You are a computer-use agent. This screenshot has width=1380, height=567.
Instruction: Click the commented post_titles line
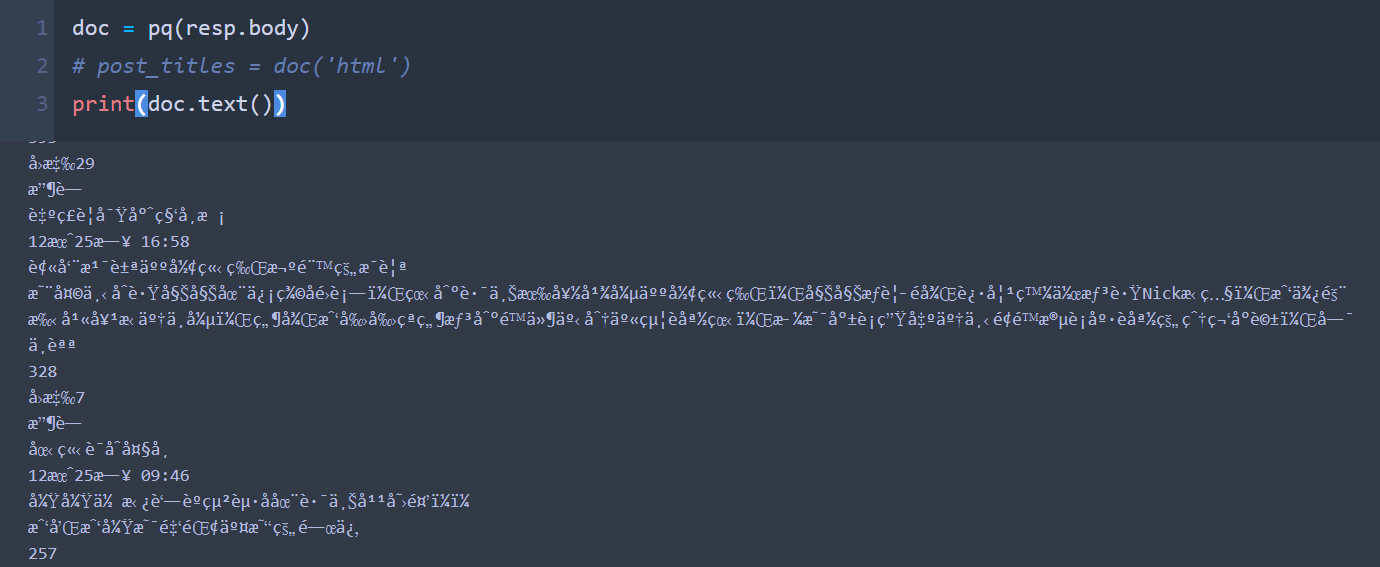(x=242, y=66)
